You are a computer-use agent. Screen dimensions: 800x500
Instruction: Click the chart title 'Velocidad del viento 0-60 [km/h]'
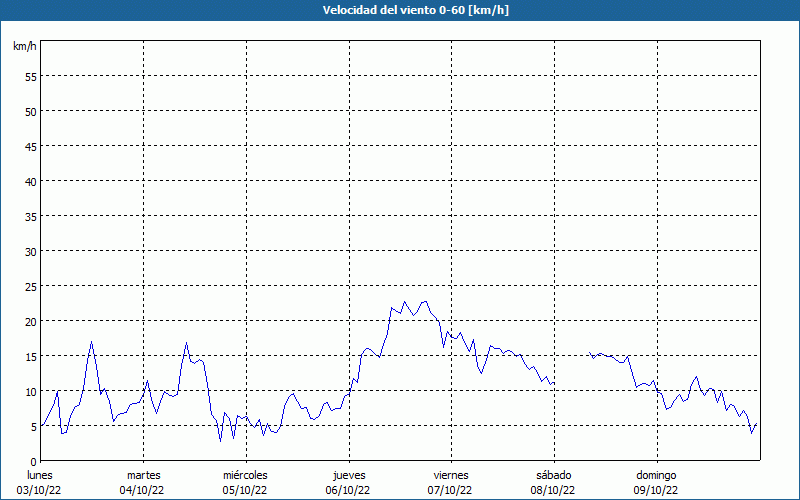pyautogui.click(x=415, y=10)
